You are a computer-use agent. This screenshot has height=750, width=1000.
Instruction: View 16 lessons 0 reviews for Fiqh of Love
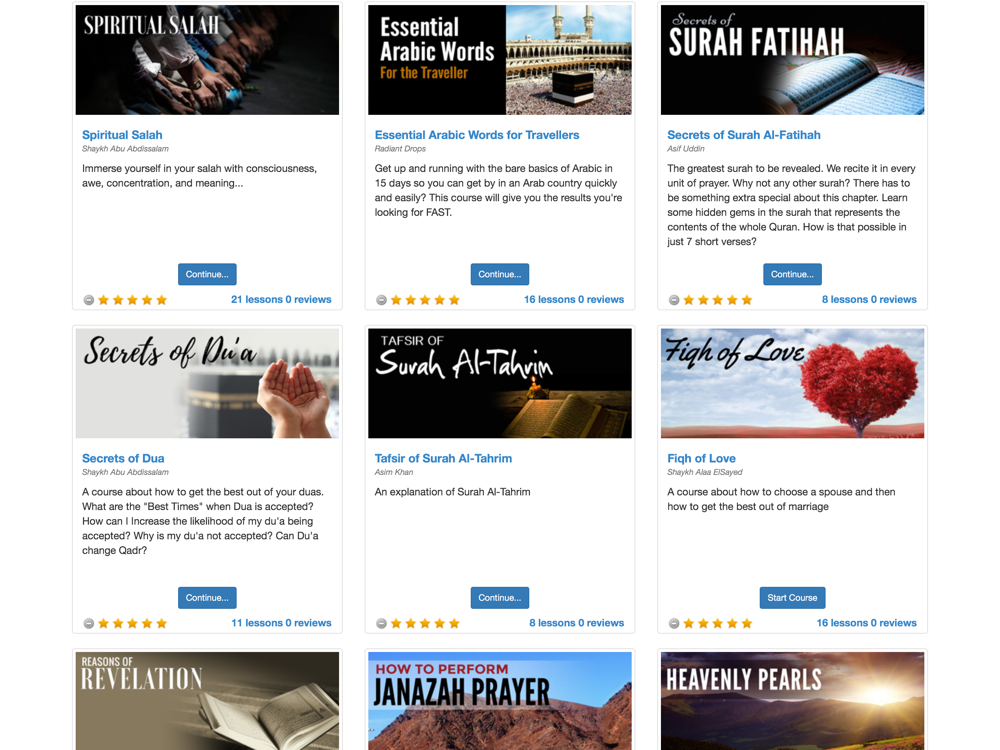pos(867,622)
